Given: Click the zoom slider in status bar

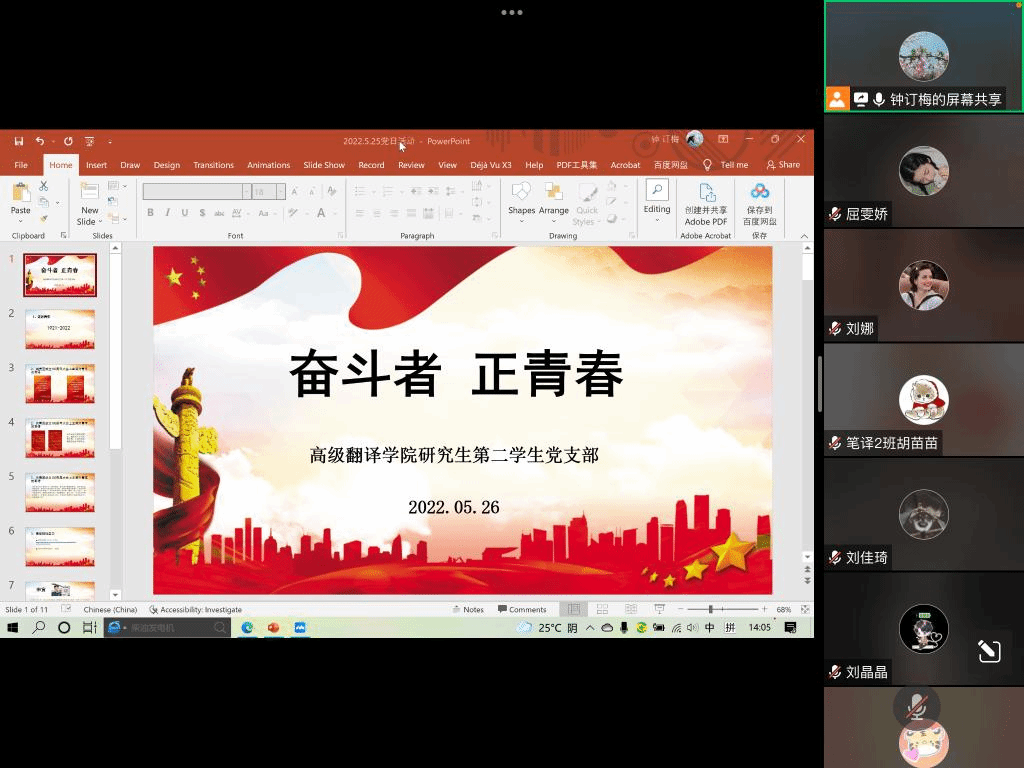Looking at the screenshot, I should [711, 609].
